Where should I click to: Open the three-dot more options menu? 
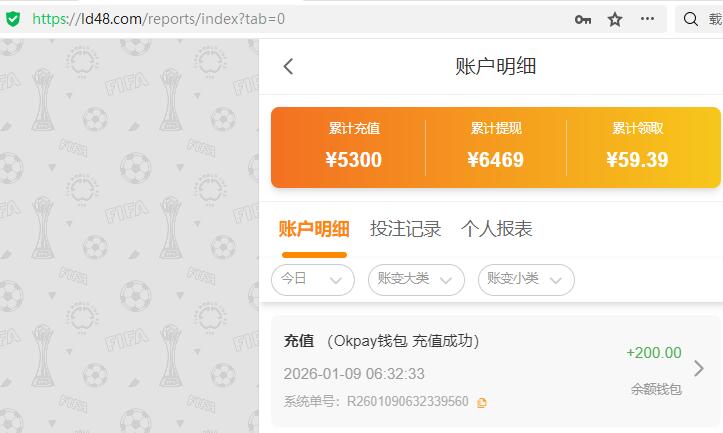point(647,19)
